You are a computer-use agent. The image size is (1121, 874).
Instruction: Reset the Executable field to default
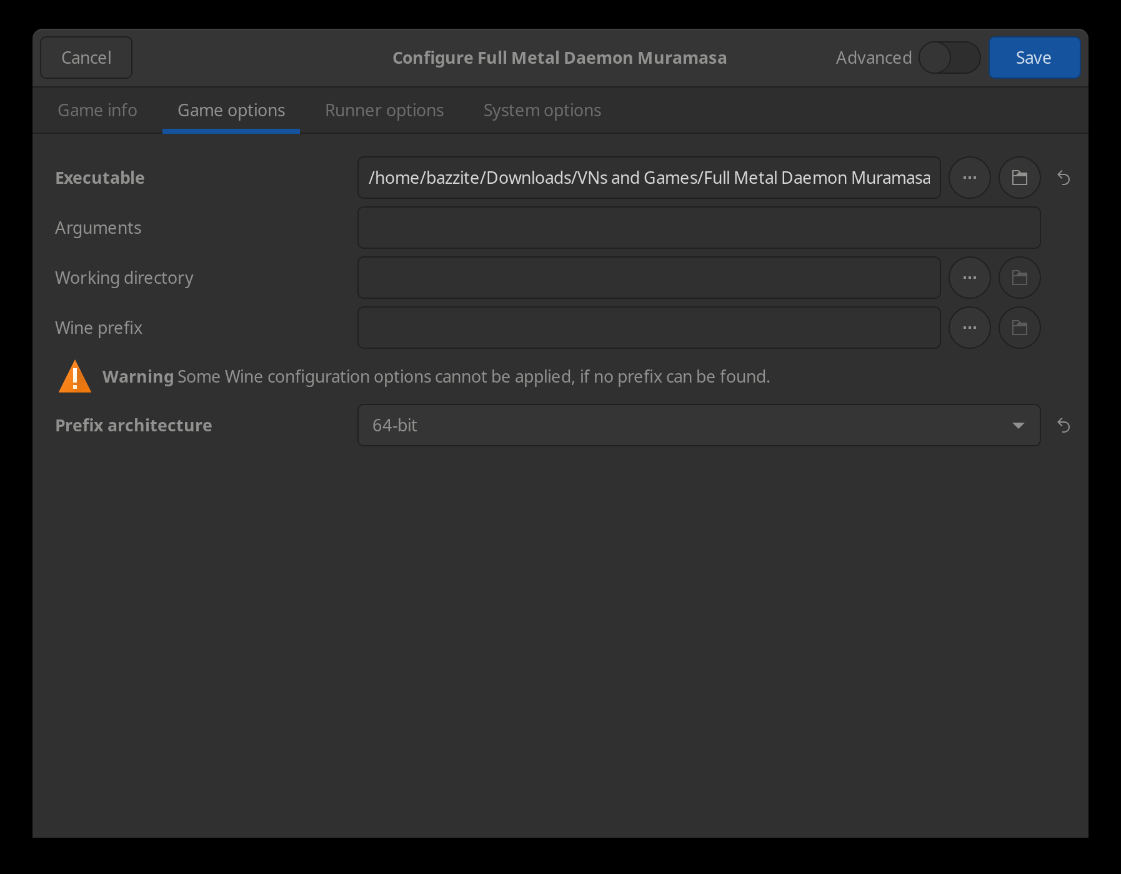pyautogui.click(x=1063, y=178)
